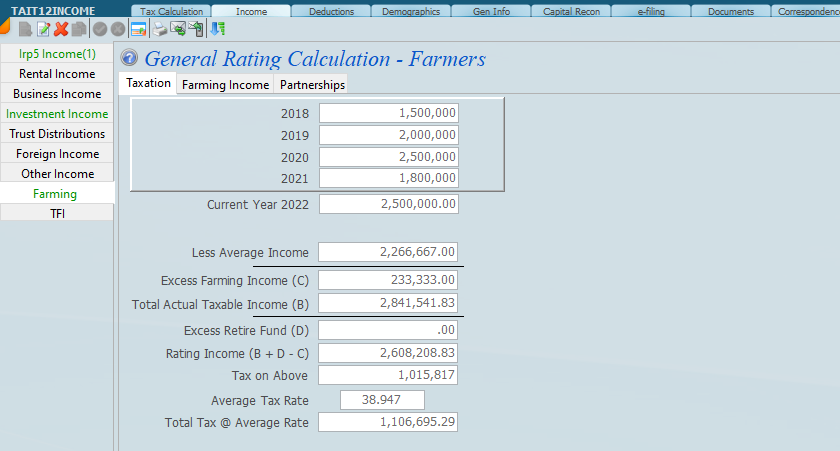The height and width of the screenshot is (451, 840).
Task: Open the Farming Income sub-tab
Action: point(225,85)
